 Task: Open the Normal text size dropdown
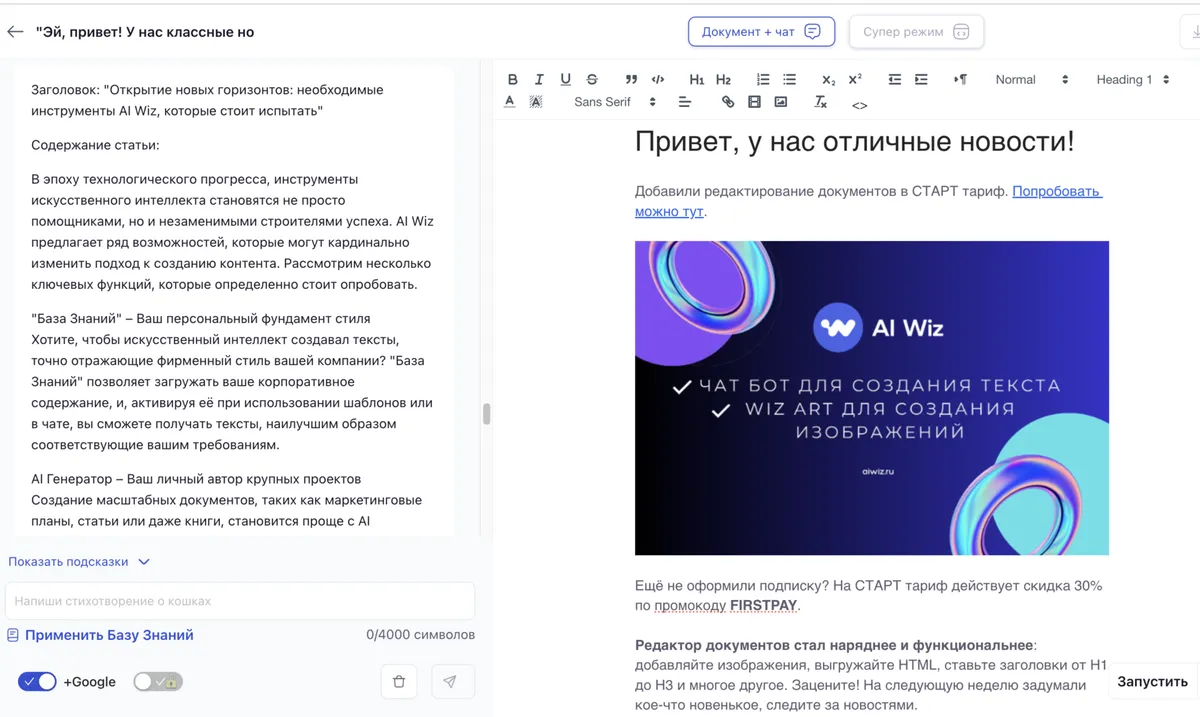[1031, 79]
